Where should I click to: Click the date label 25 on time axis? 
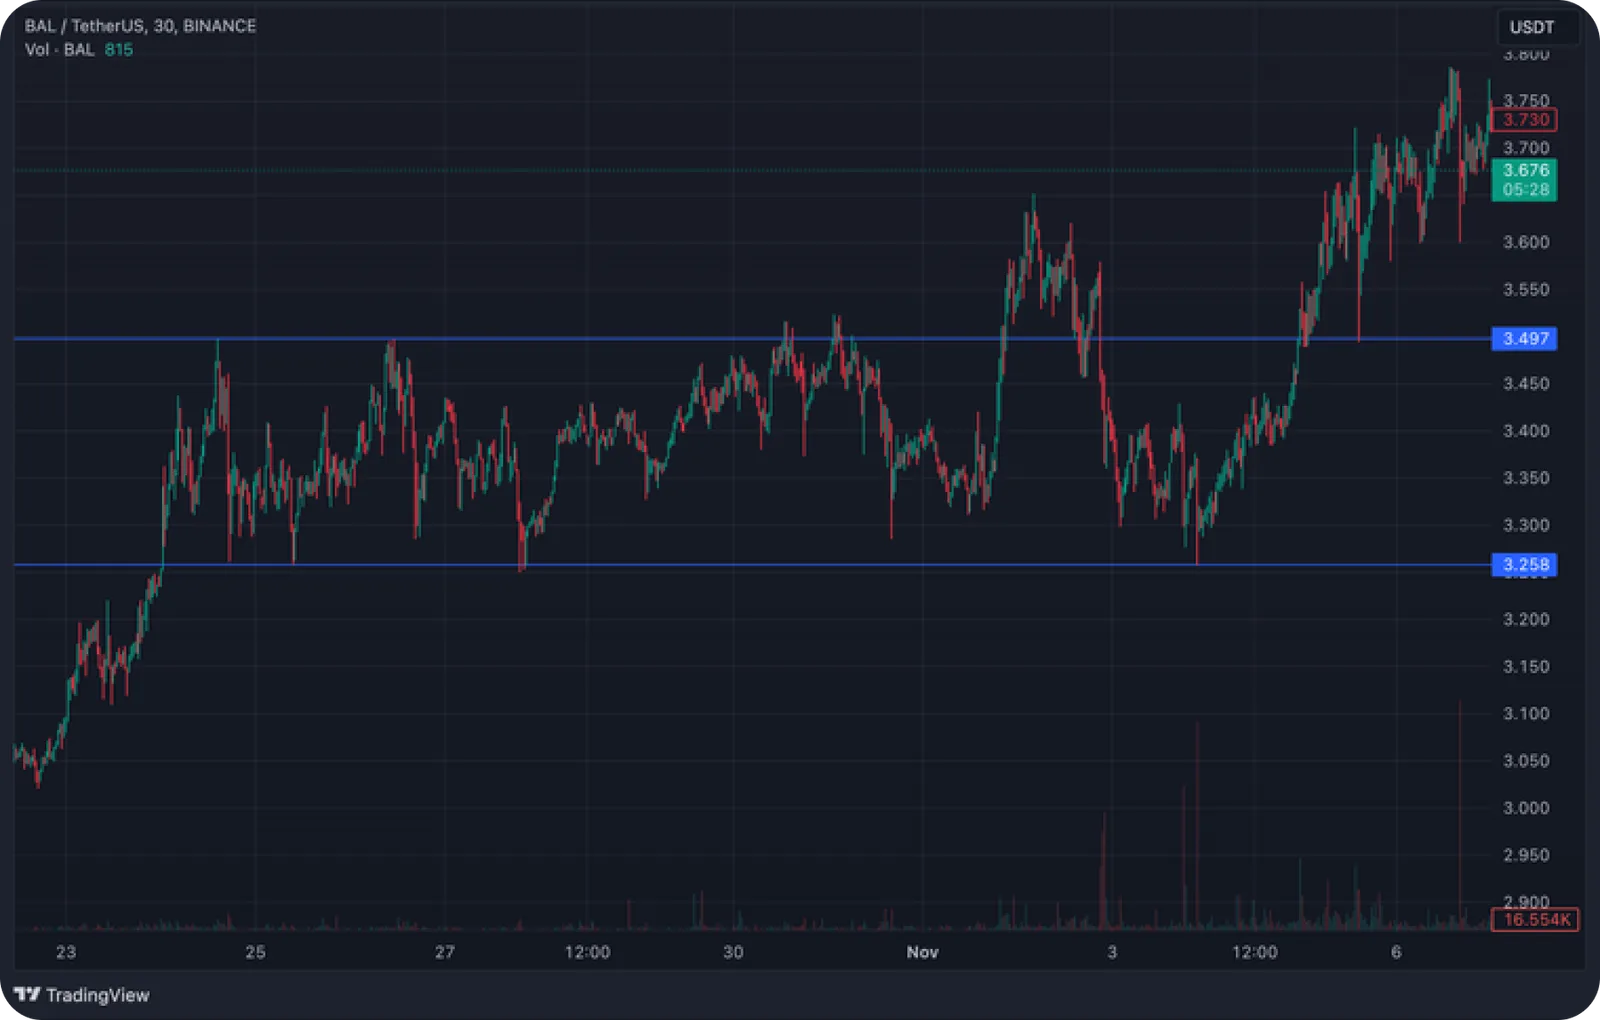pos(255,952)
